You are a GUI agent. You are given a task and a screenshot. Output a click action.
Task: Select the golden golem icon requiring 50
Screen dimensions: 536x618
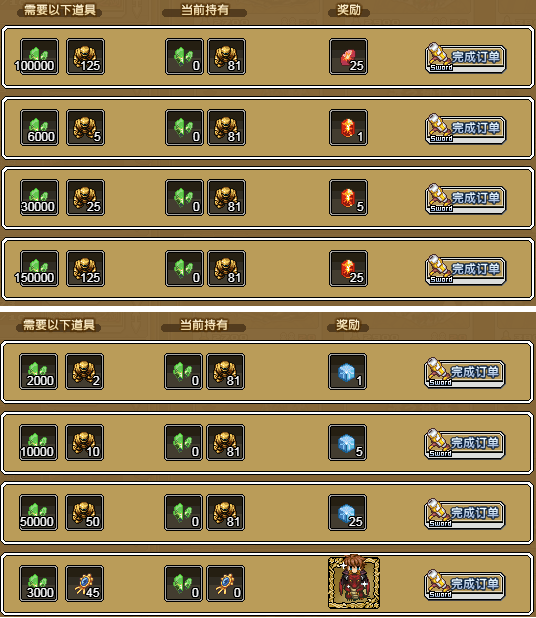pyautogui.click(x=85, y=513)
